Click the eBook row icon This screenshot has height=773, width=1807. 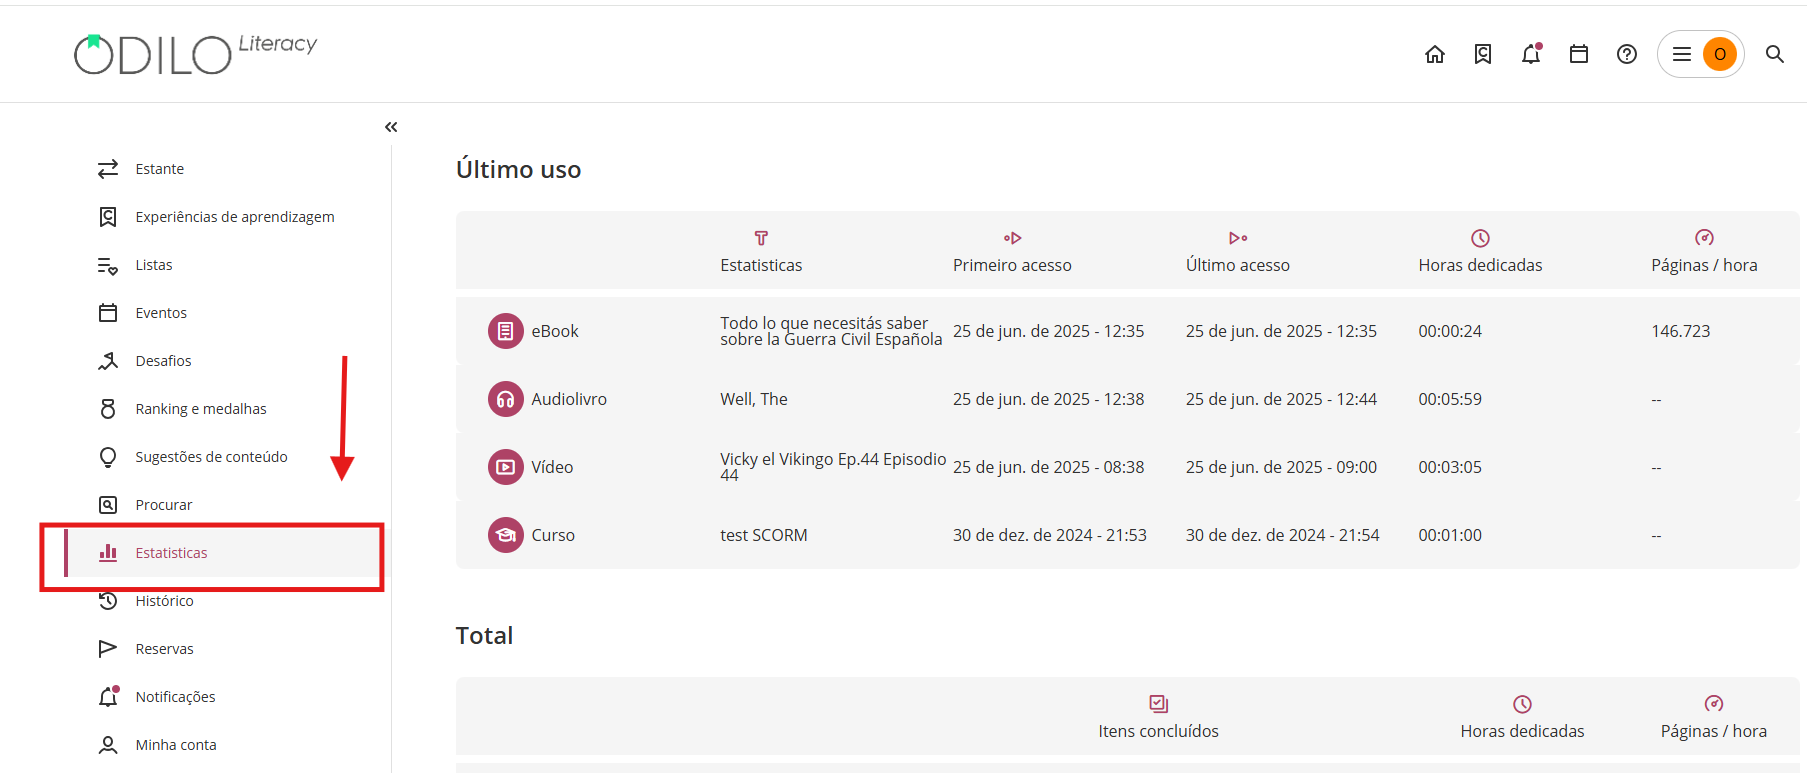(506, 331)
